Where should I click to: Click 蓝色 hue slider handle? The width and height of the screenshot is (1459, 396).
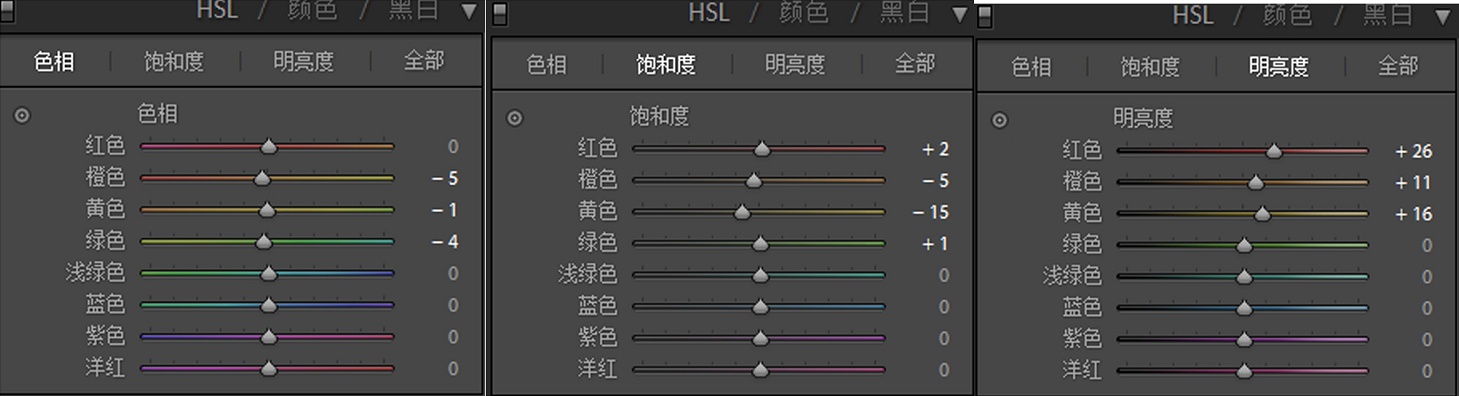(268, 306)
